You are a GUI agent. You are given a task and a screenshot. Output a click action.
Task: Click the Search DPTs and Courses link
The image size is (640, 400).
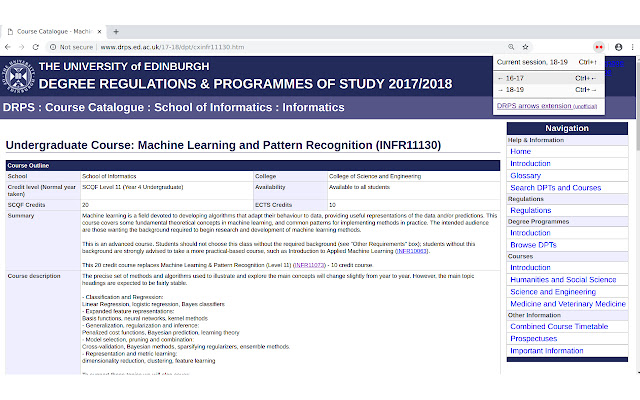[x=556, y=188]
